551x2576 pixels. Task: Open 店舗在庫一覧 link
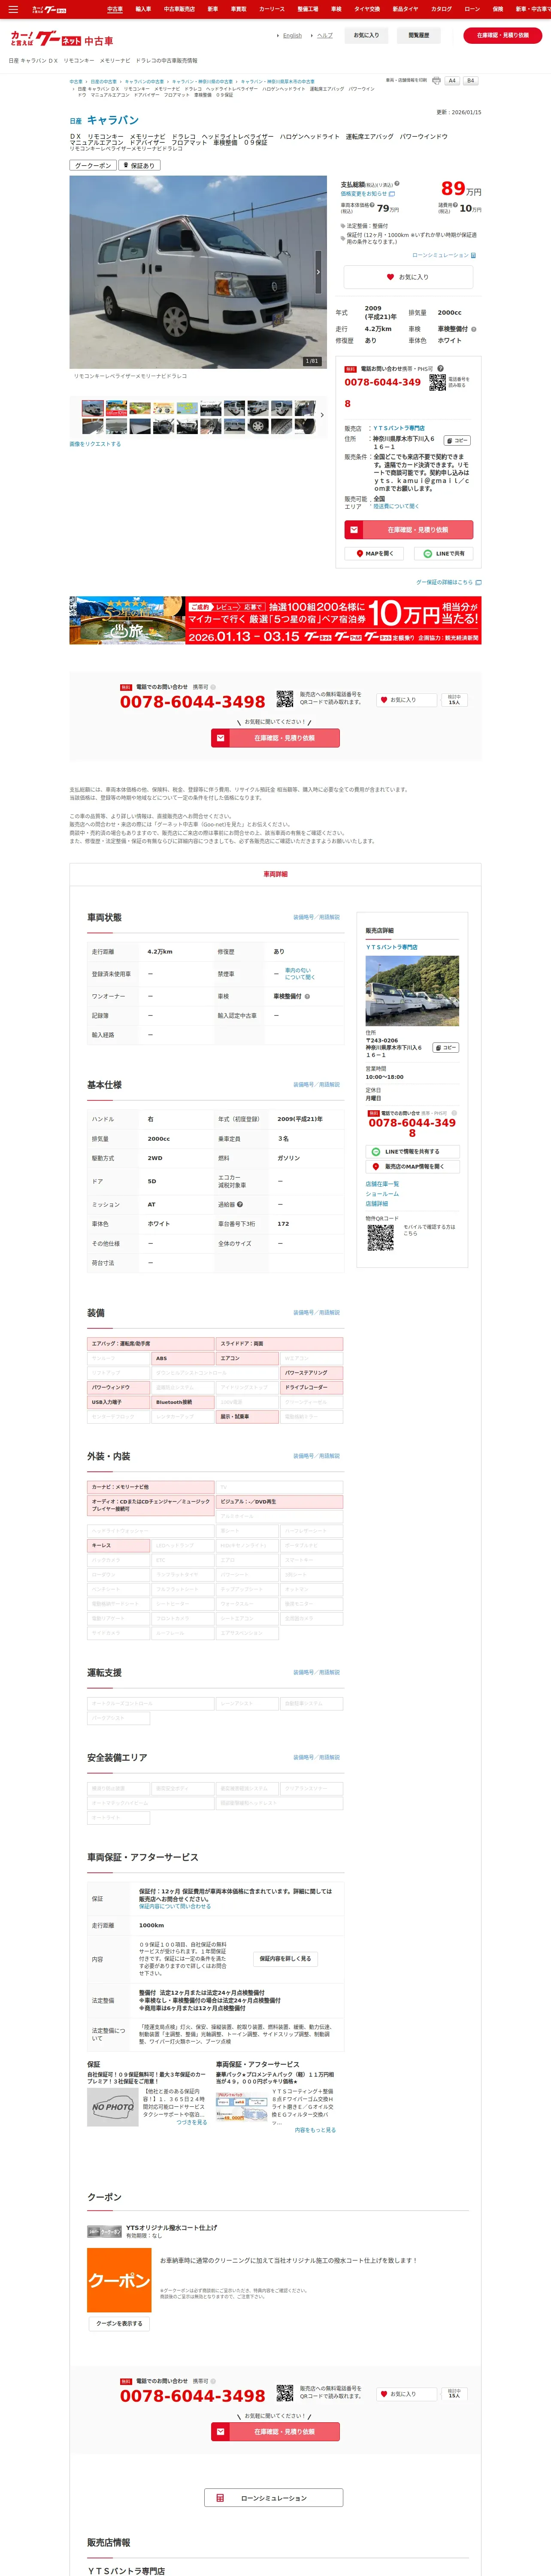pyautogui.click(x=382, y=1184)
